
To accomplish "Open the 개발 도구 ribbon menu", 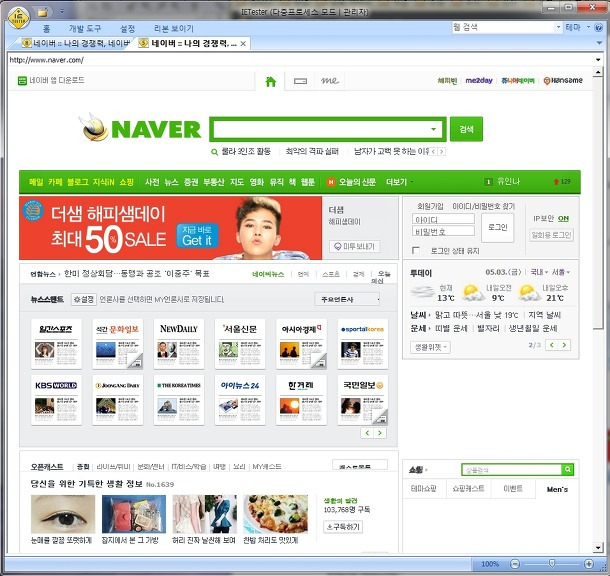I will [85, 28].
